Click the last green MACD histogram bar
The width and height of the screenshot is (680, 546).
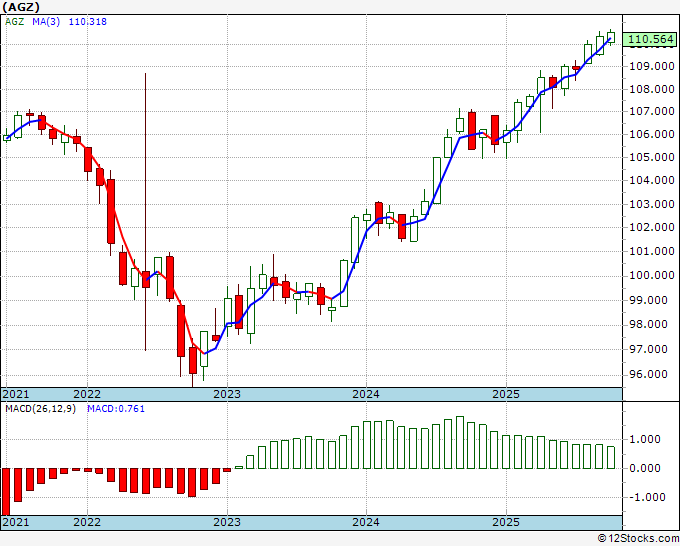611,458
